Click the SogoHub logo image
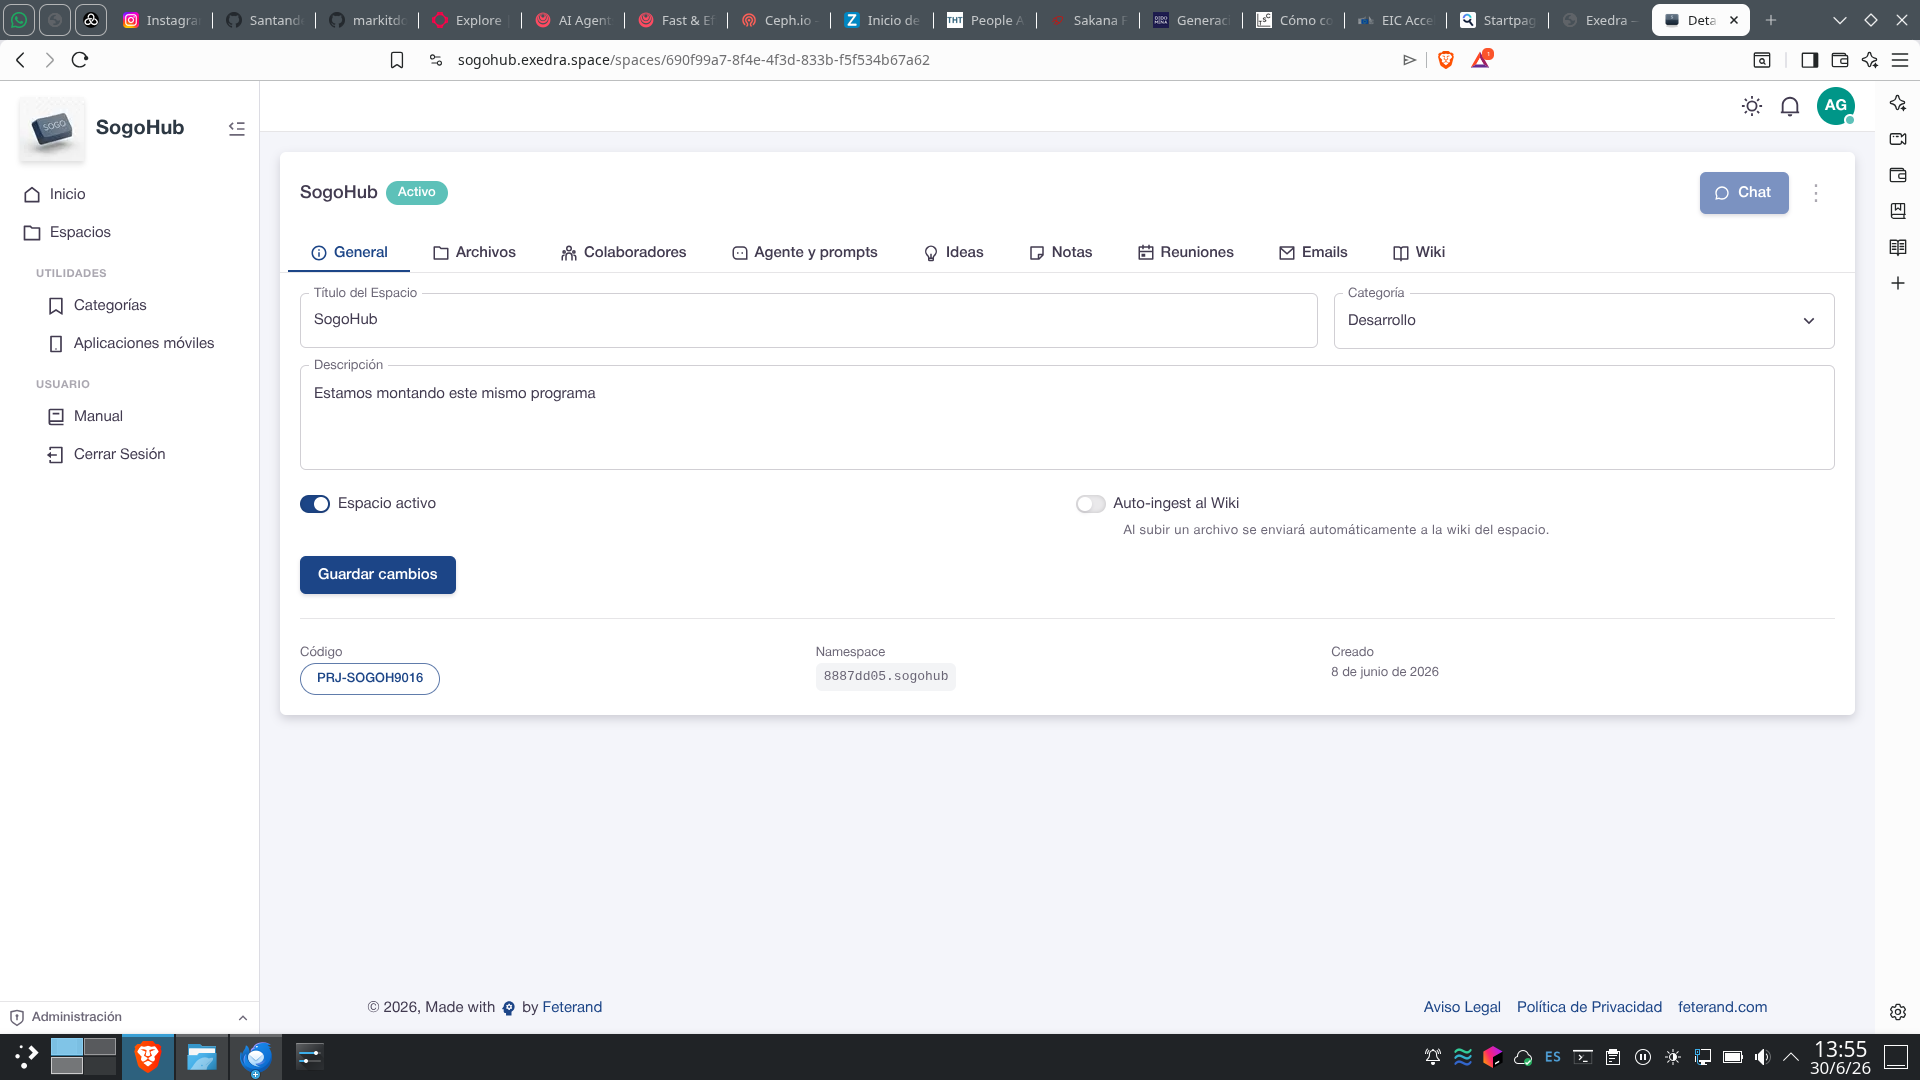Image resolution: width=1920 pixels, height=1080 pixels. point(52,128)
